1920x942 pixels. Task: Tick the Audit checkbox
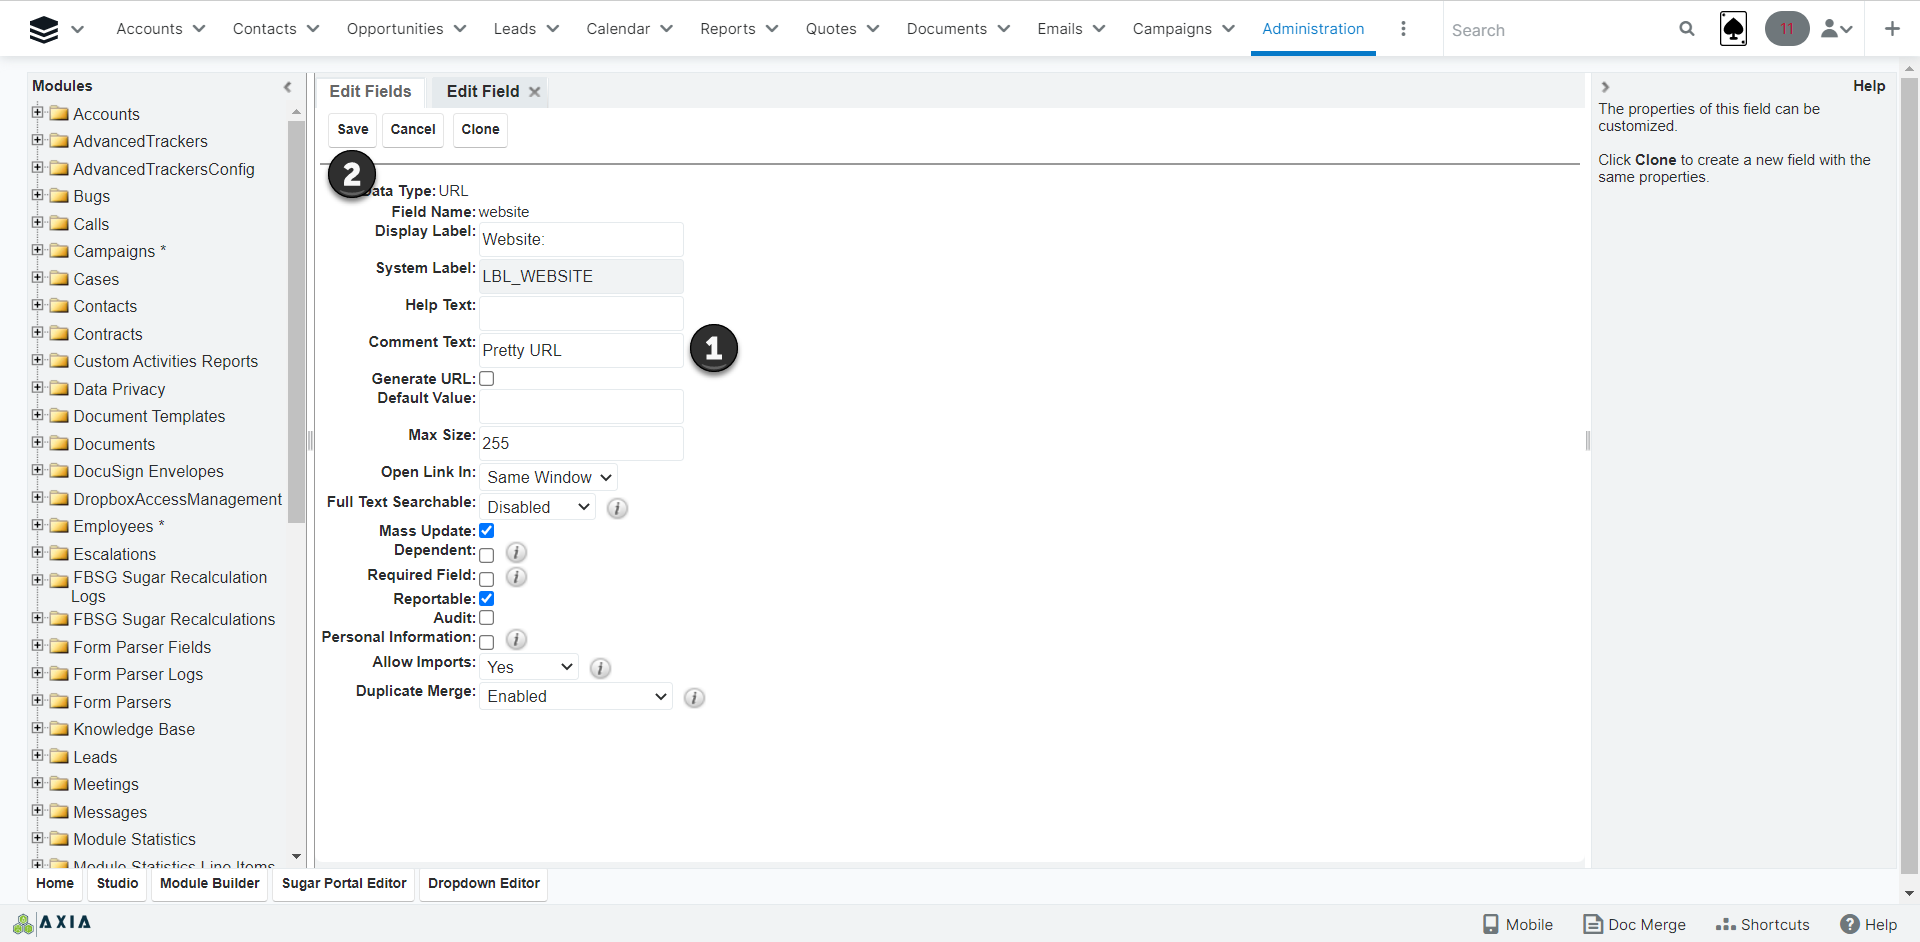click(x=487, y=618)
